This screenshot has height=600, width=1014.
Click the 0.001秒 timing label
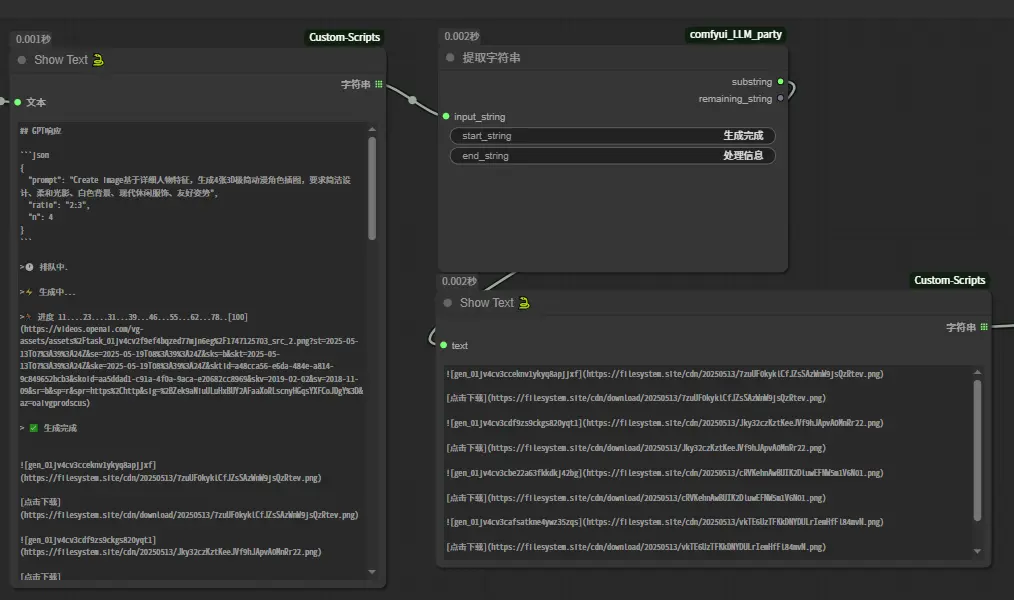[x=33, y=39]
